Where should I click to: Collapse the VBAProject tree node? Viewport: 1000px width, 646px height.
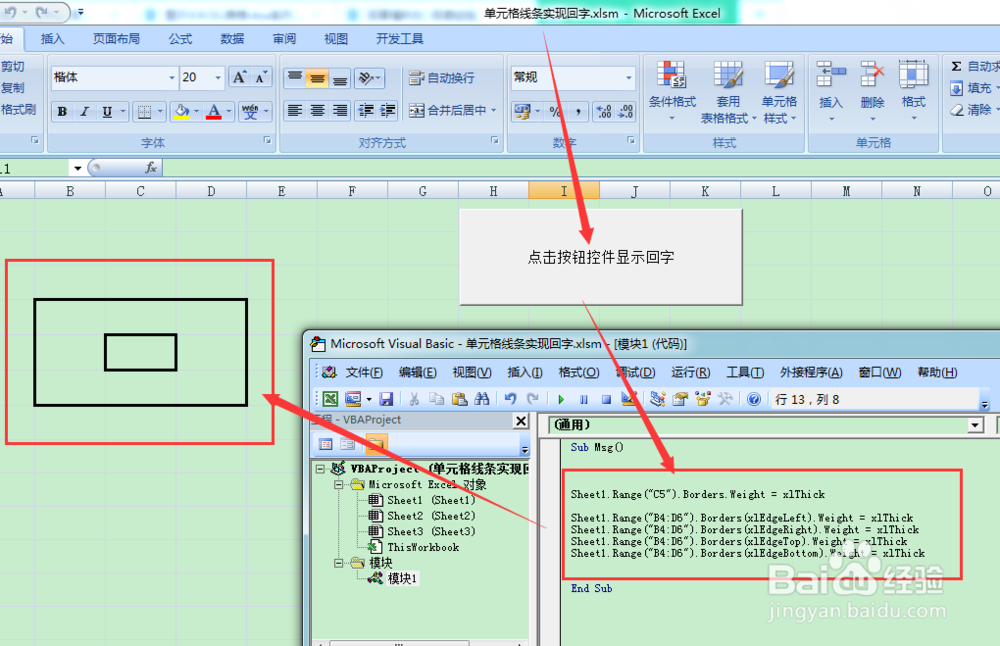click(x=320, y=469)
